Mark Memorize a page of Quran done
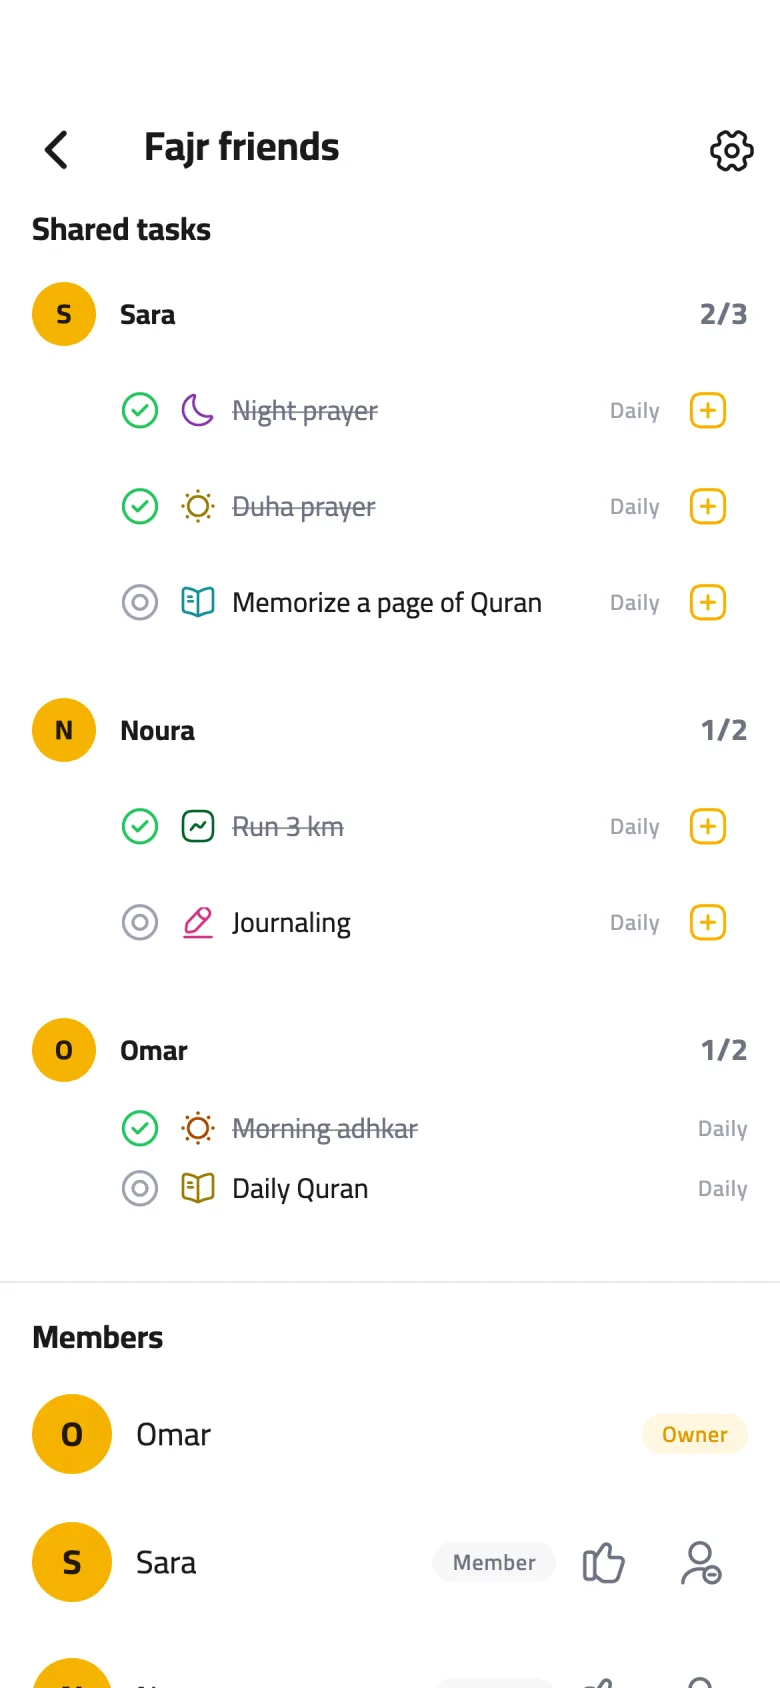The image size is (780, 1688). [x=140, y=602]
